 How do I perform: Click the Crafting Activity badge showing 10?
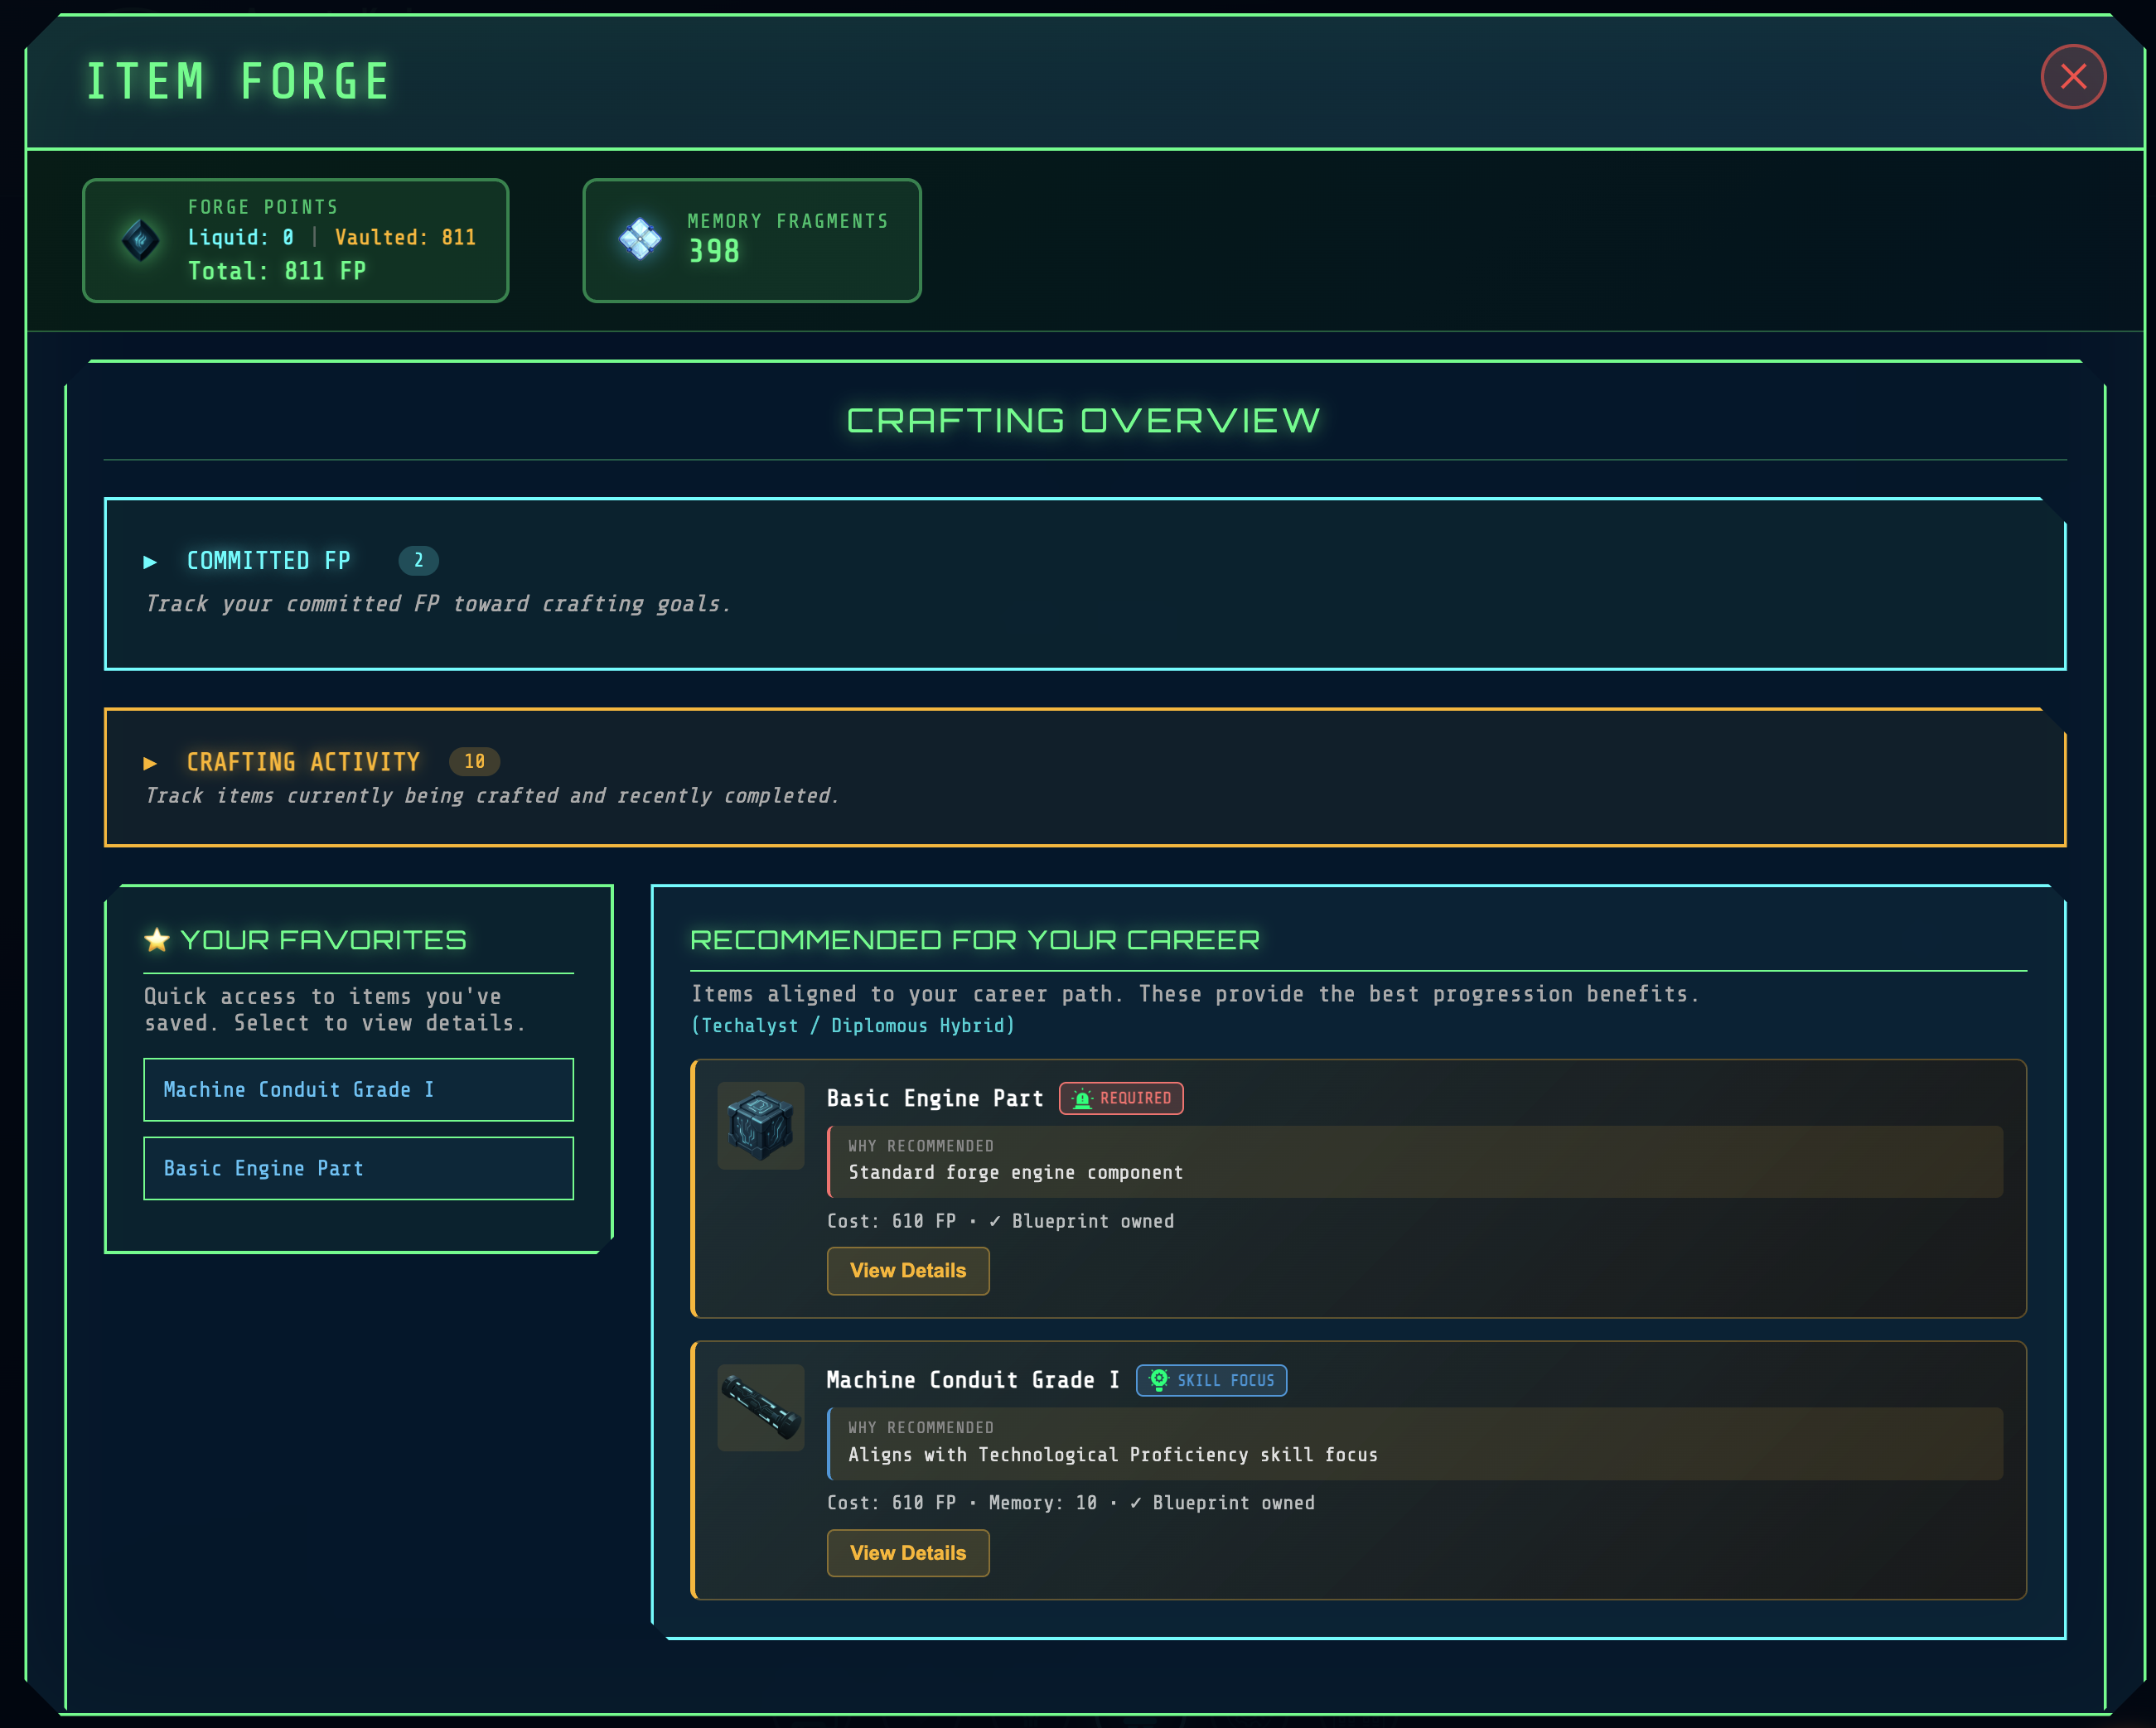pyautogui.click(x=474, y=761)
